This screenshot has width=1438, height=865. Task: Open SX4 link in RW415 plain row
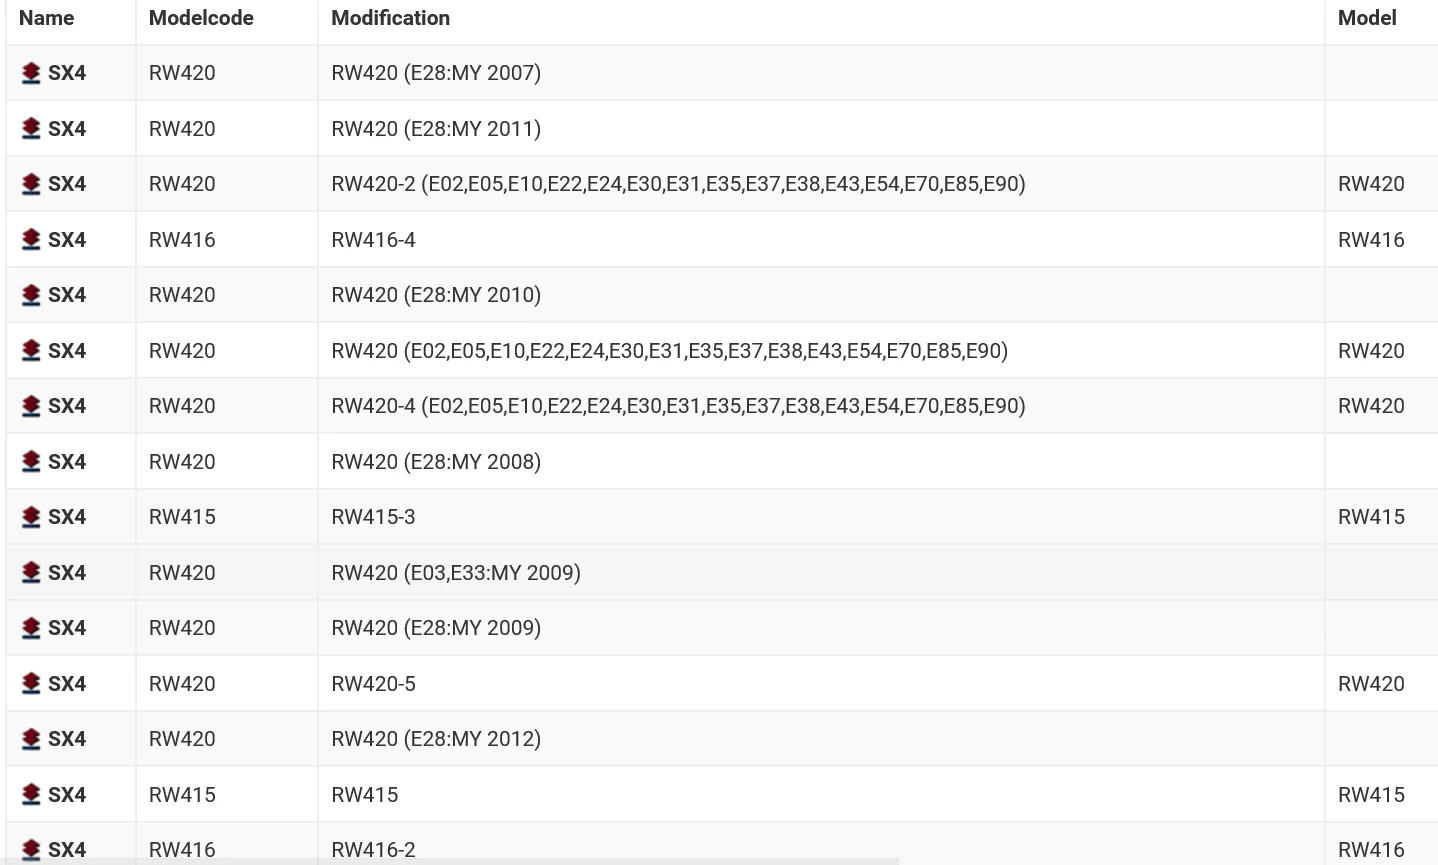click(67, 795)
